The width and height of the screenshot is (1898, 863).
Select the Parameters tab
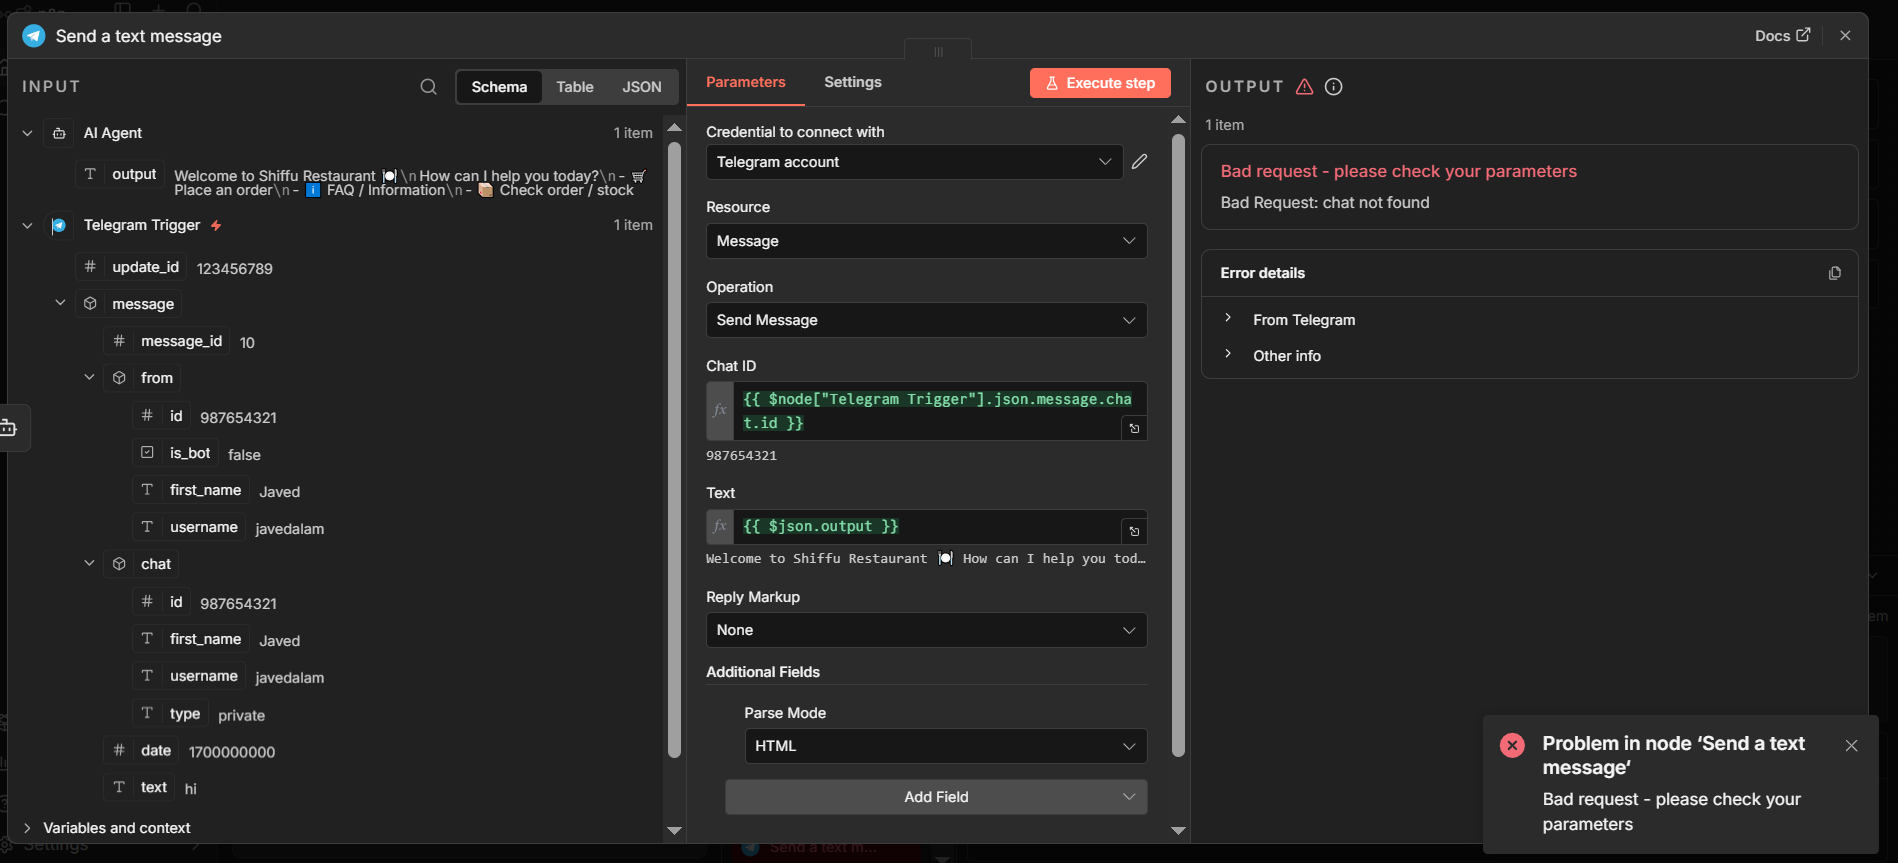click(745, 82)
